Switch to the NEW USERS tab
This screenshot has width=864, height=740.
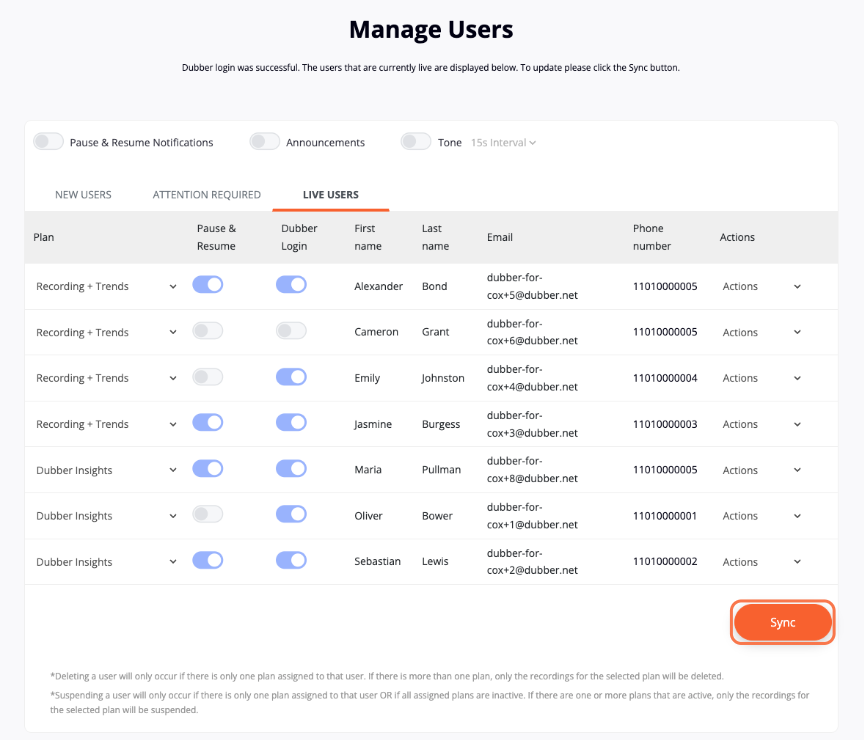click(83, 195)
